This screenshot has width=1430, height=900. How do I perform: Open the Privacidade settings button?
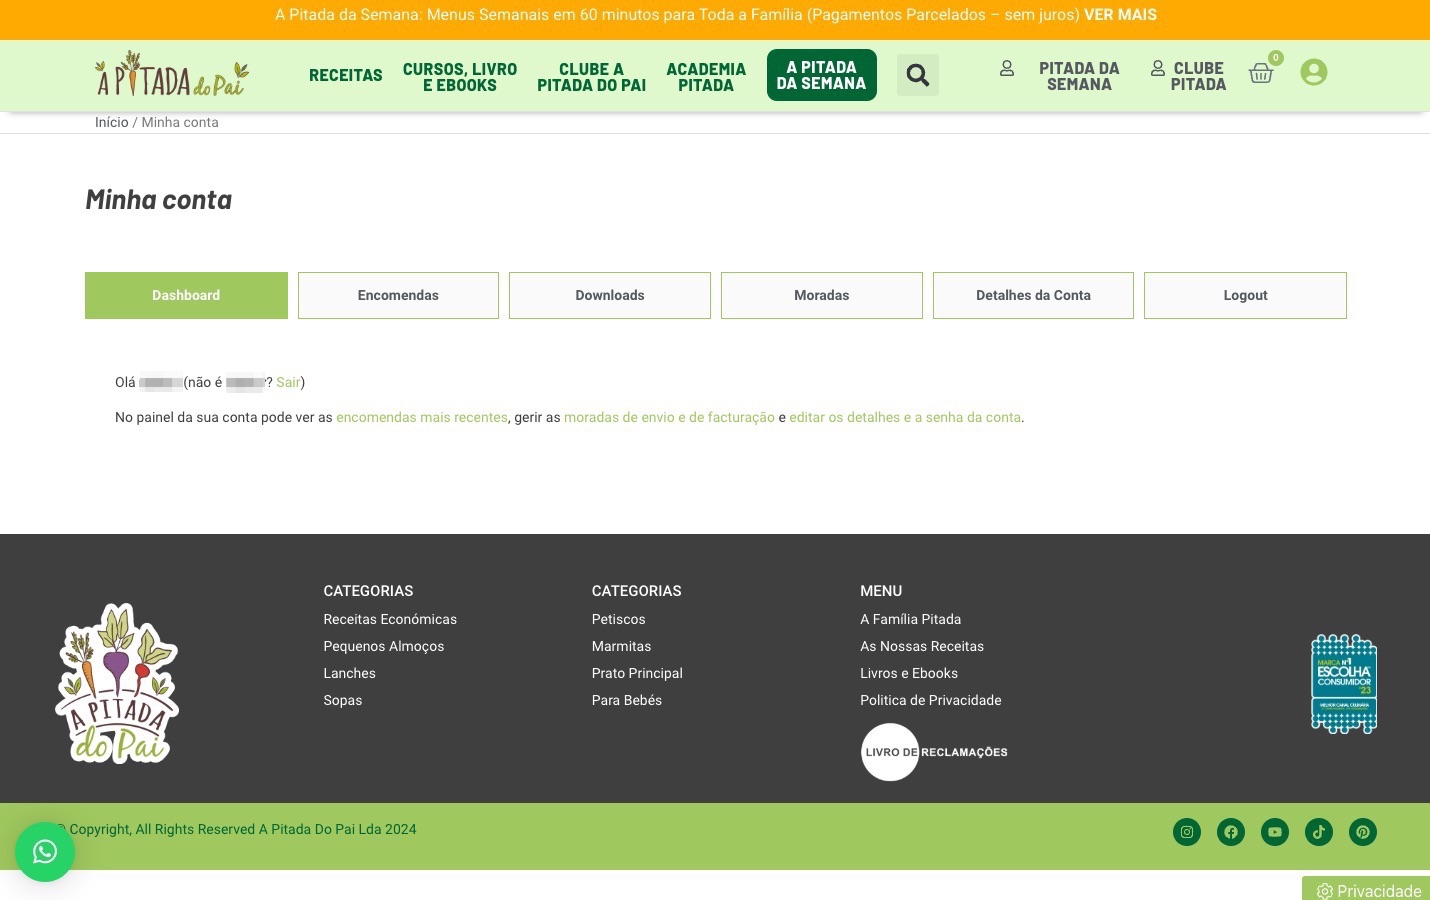[x=1368, y=890]
